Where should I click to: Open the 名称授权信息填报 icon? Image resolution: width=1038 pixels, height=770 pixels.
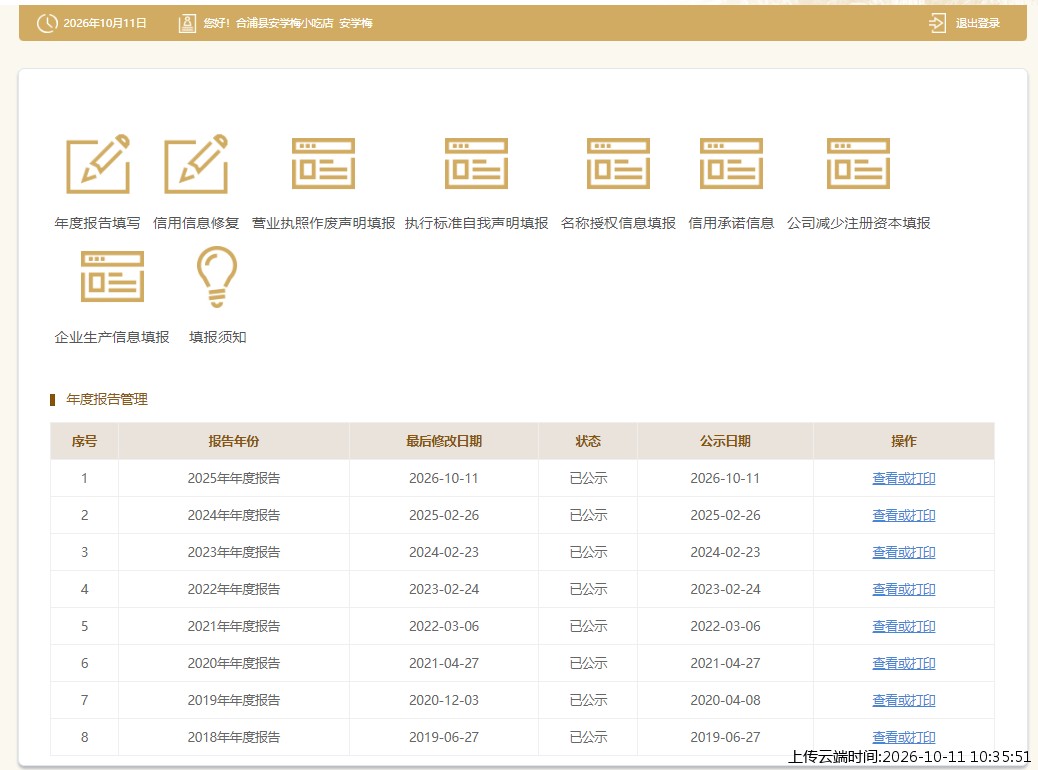(618, 164)
